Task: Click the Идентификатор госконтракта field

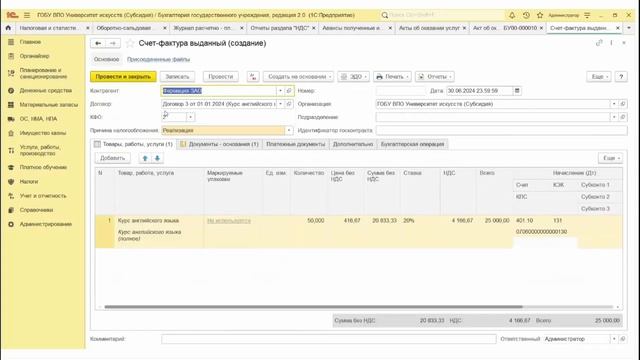Action: click(x=502, y=130)
